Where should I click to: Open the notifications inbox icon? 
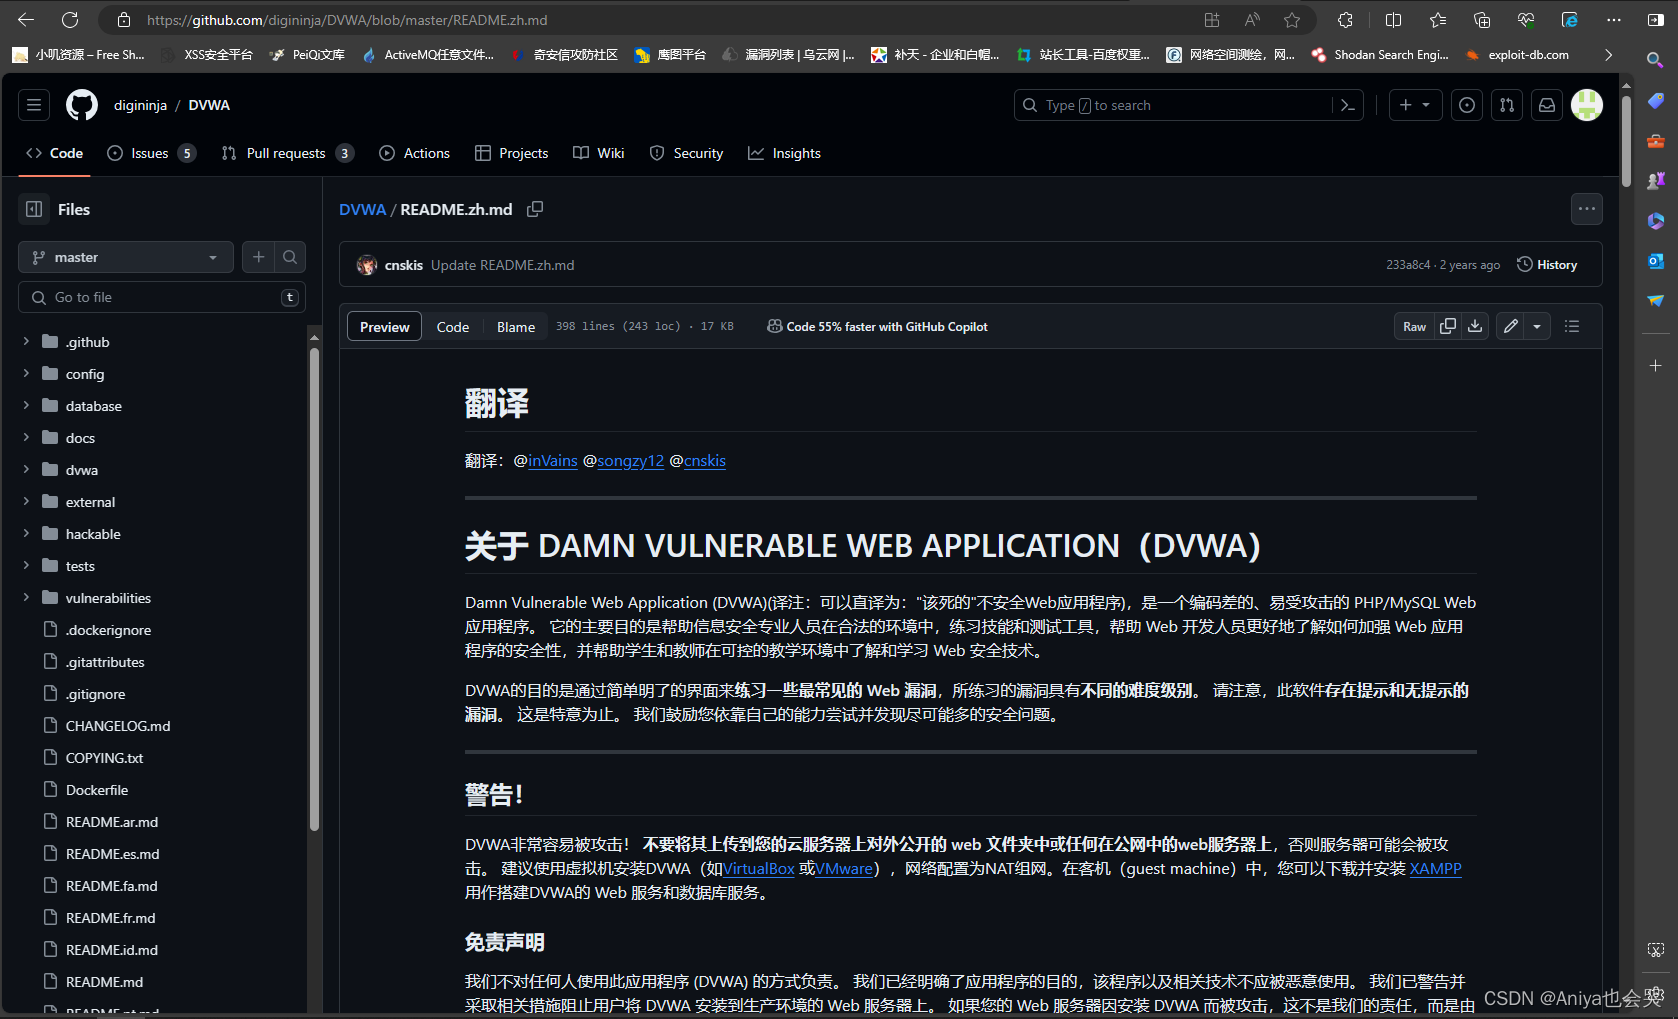(x=1547, y=105)
